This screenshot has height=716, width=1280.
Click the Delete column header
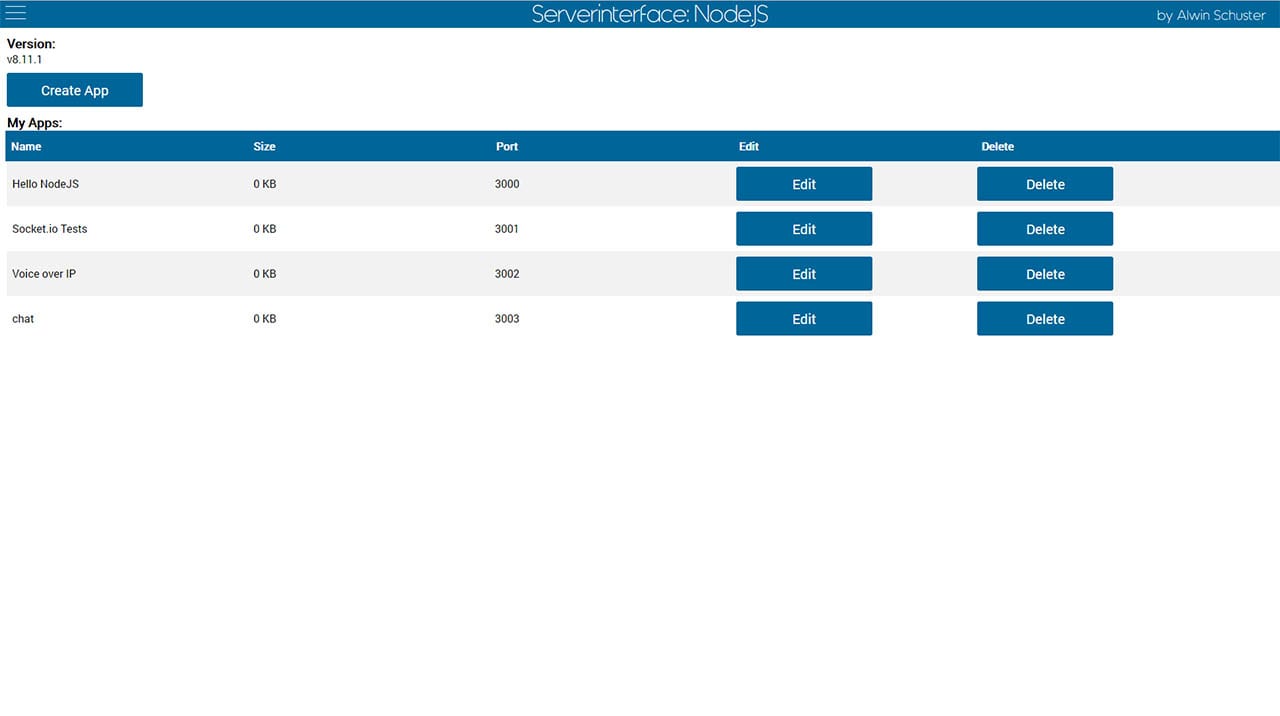tap(998, 146)
